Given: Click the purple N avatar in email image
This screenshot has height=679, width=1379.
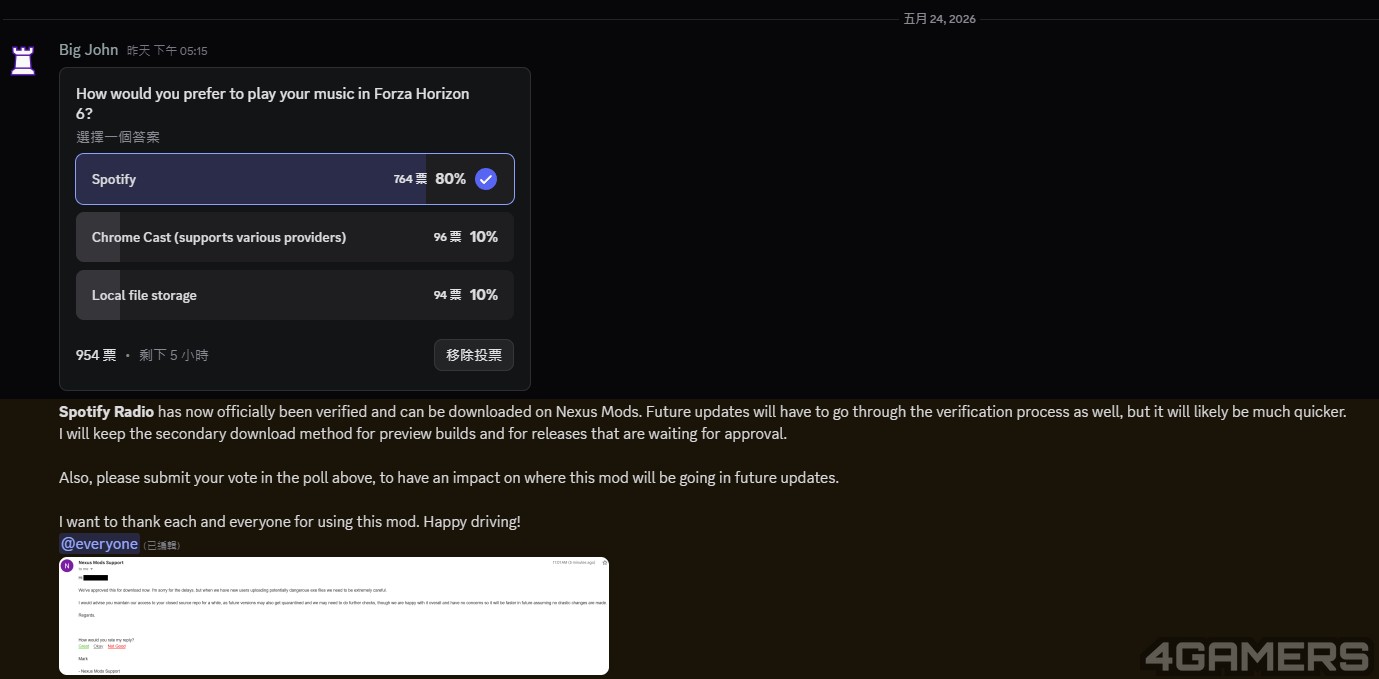Looking at the screenshot, I should coord(67,565).
